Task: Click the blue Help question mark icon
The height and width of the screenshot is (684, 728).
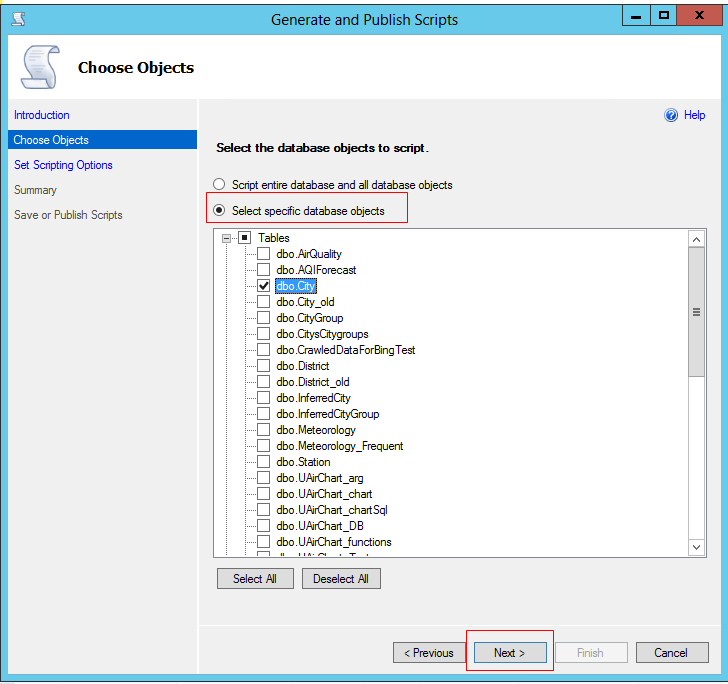Action: pos(671,116)
